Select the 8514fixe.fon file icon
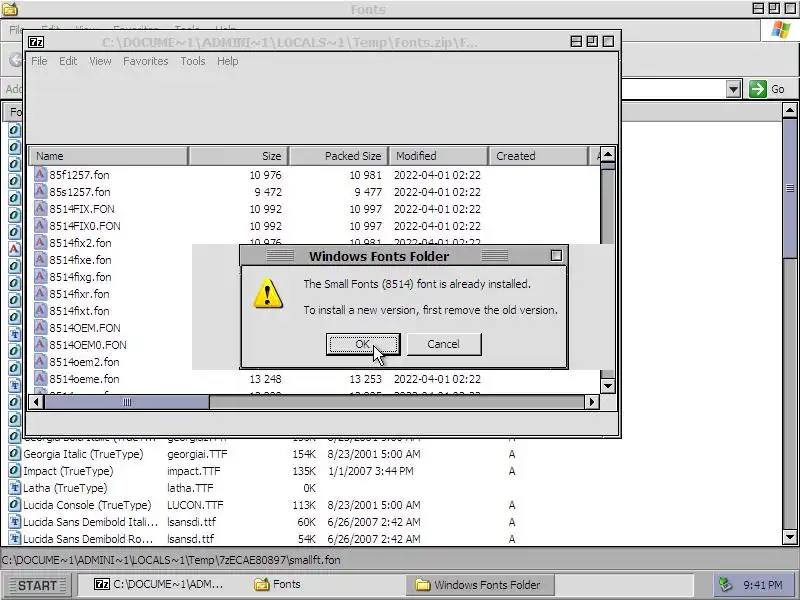 click(x=40, y=259)
